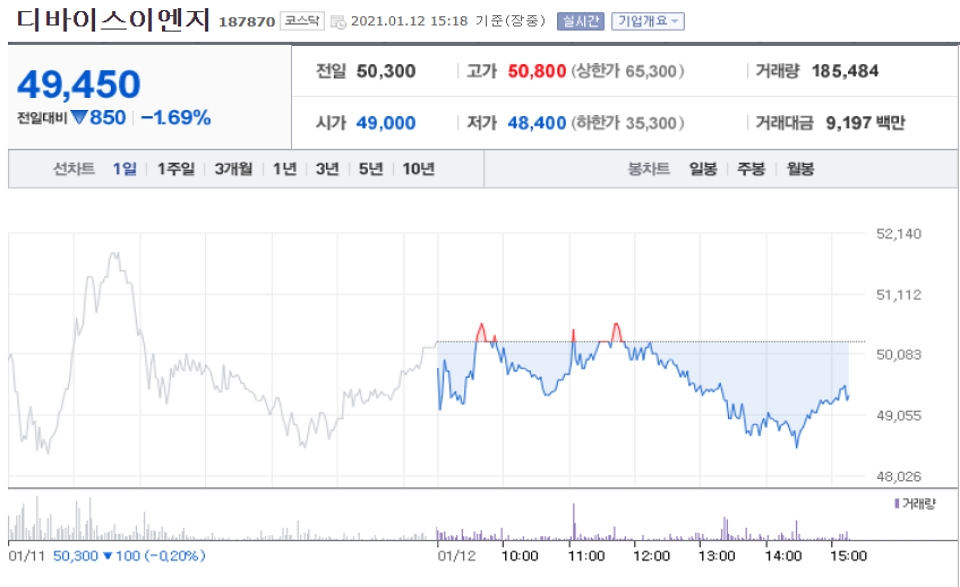Toggle the 실시간 real-time button

tap(580, 21)
